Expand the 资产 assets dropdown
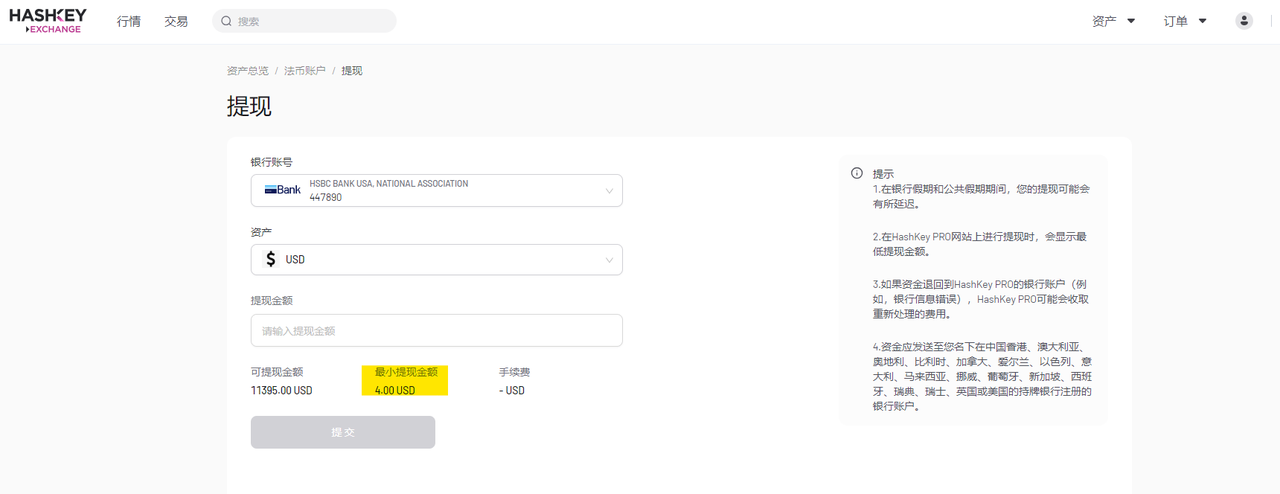 pos(1114,21)
